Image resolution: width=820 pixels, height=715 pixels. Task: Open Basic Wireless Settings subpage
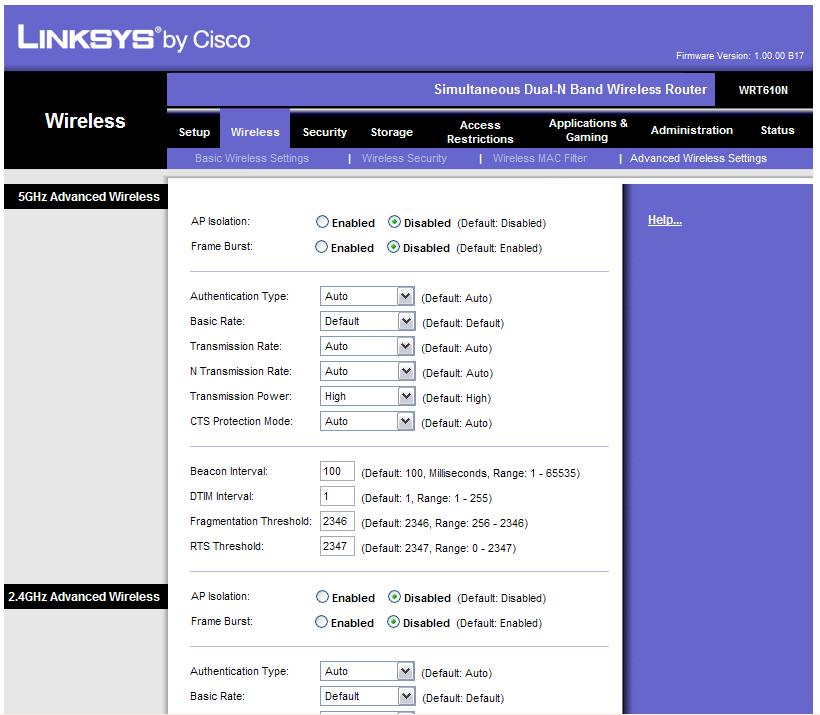point(252,158)
